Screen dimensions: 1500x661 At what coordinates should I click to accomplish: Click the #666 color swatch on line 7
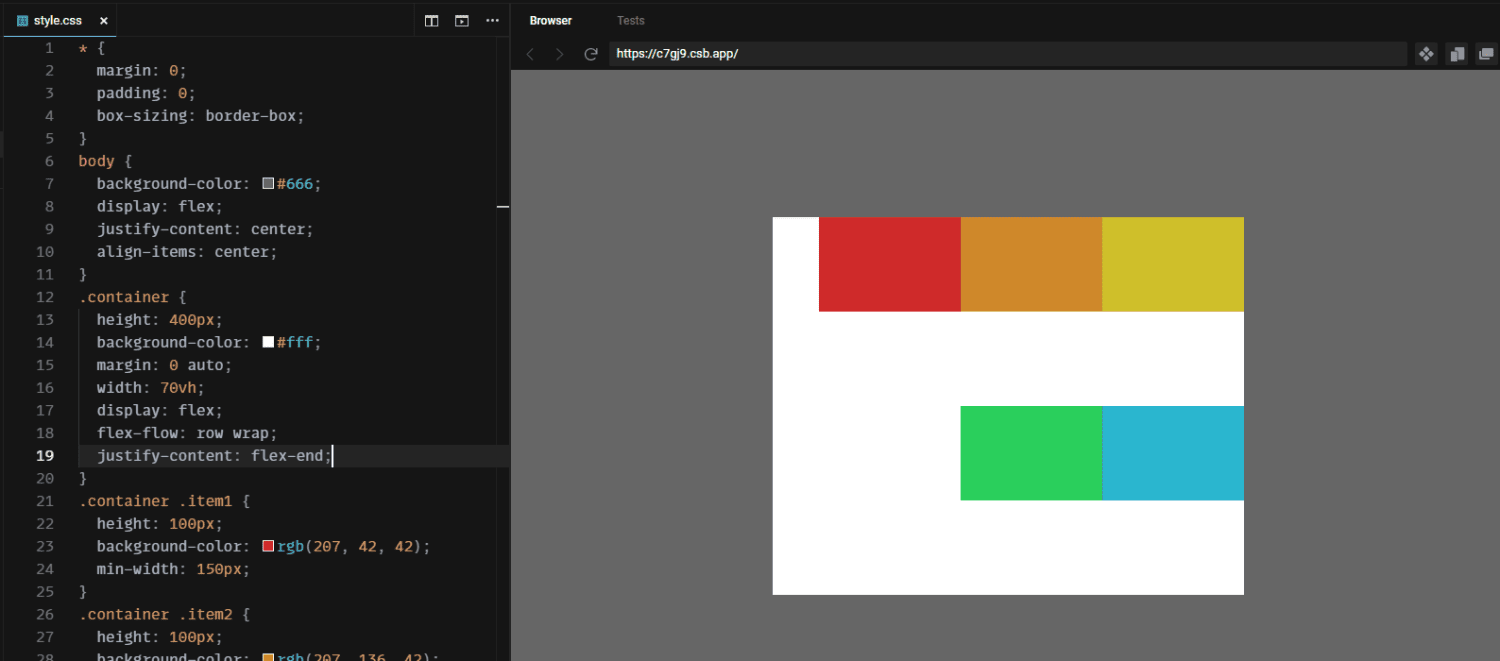pyautogui.click(x=268, y=184)
